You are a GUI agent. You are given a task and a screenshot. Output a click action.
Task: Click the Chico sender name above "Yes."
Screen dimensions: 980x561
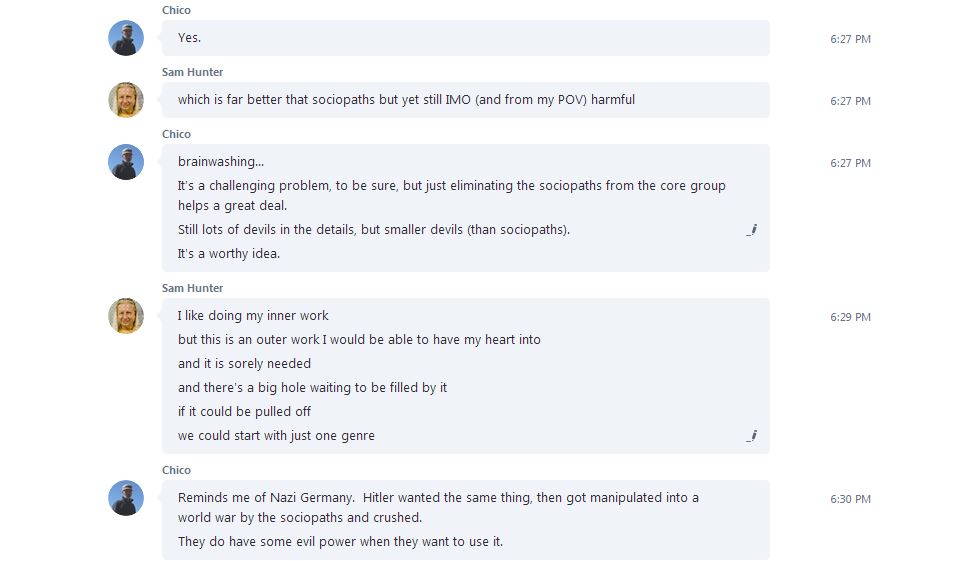pos(176,10)
